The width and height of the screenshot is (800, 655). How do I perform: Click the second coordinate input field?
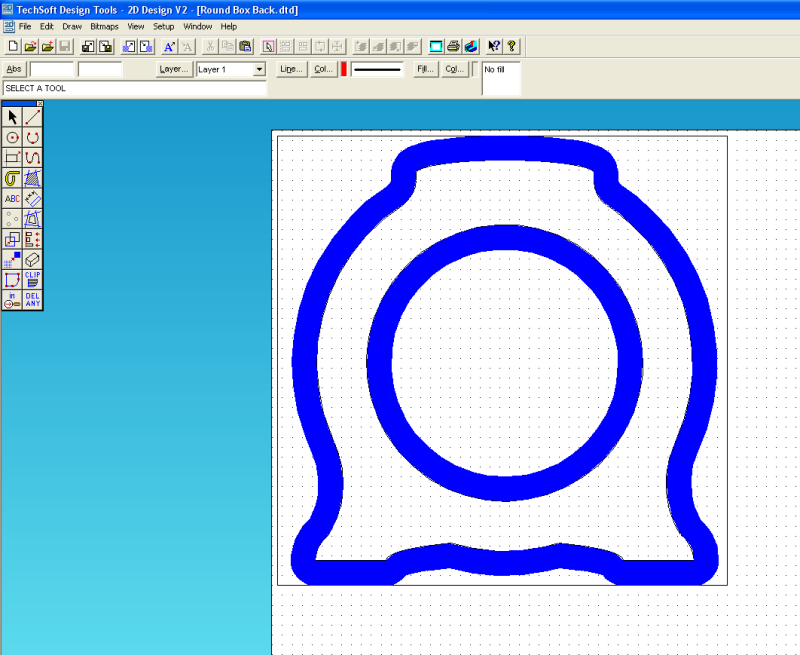pyautogui.click(x=100, y=69)
